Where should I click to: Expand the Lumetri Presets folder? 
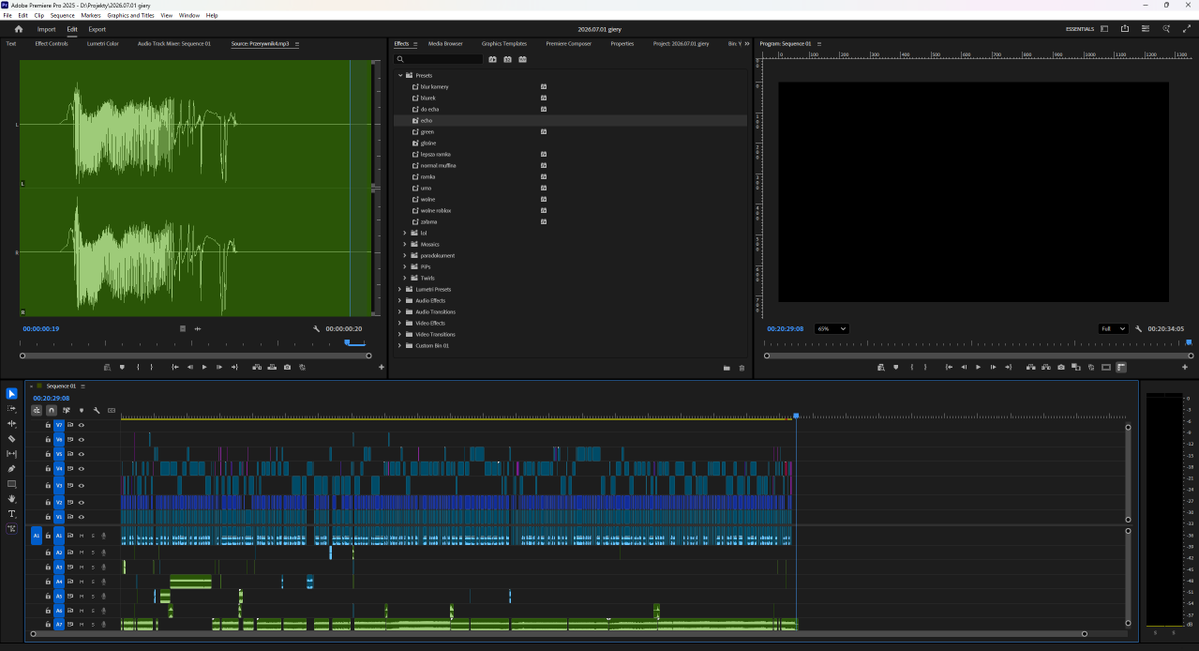(400, 289)
